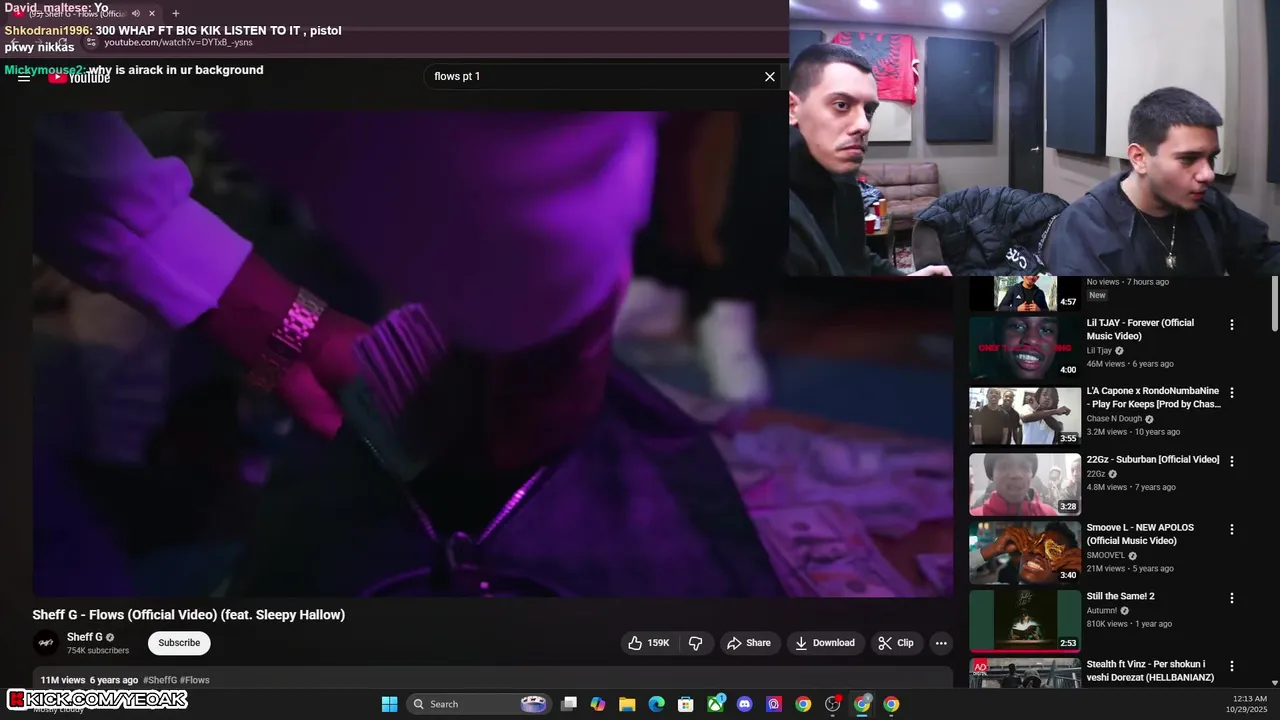Open title Lil TJAY - Forever (Official Music Video)
The image size is (1280, 720).
click(x=1140, y=329)
